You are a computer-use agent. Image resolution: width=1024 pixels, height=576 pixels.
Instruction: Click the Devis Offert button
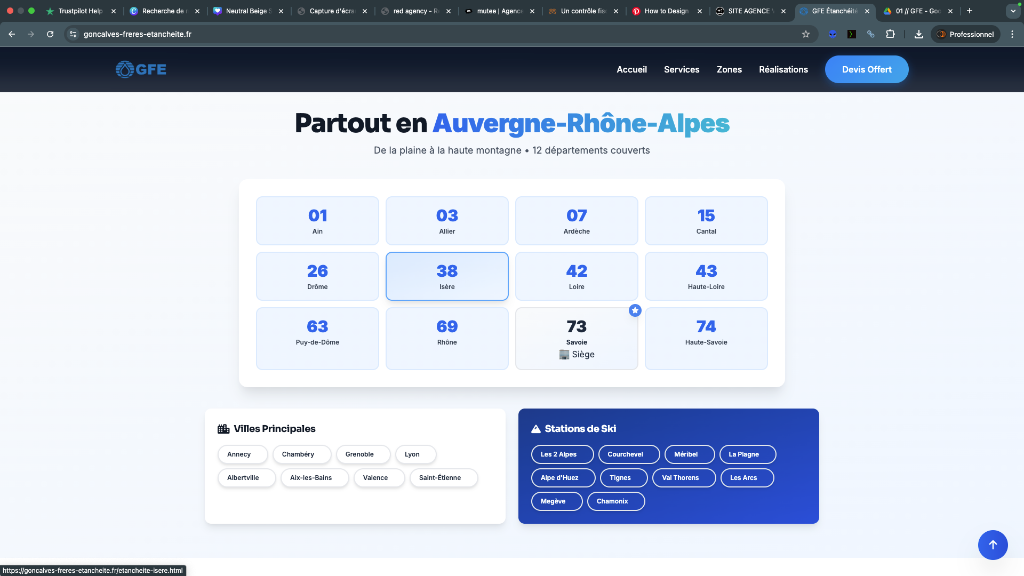pos(866,70)
